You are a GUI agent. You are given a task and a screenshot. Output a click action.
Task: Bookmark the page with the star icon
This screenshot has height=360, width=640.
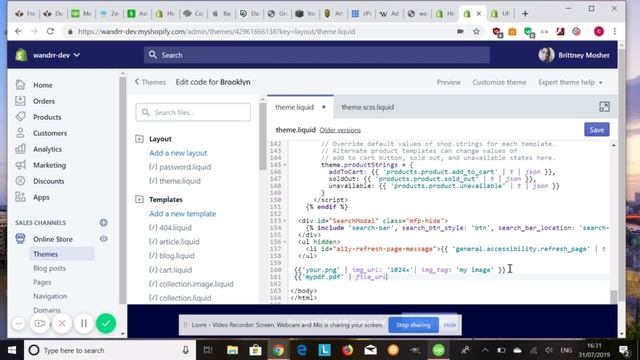pos(476,31)
